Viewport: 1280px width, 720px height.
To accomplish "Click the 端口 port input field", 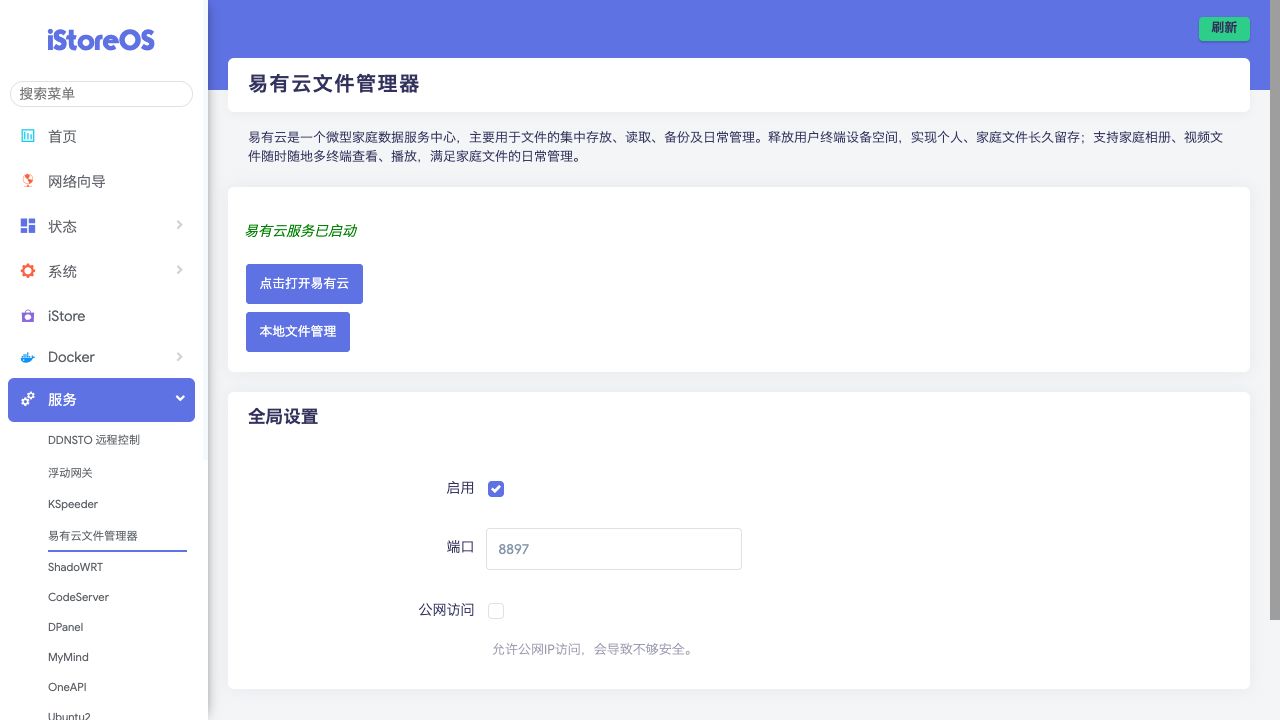I will tap(613, 549).
